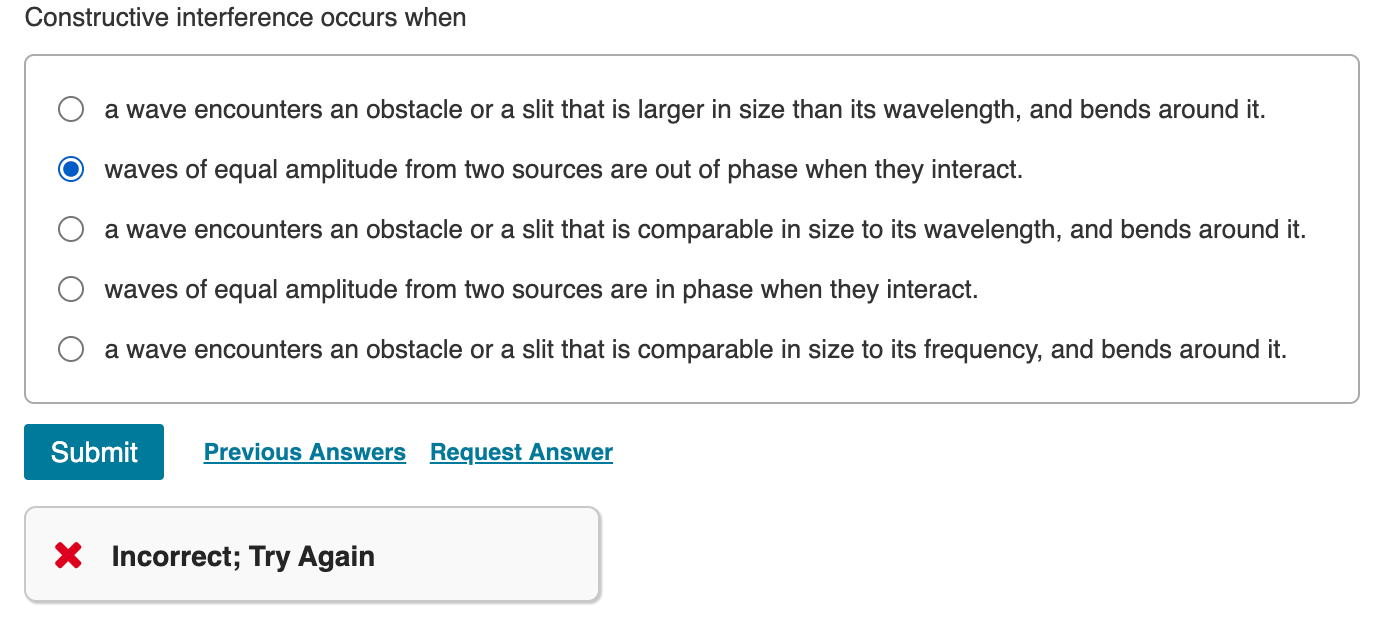Select radio option about larger obstacle bending
Image resolution: width=1396 pixels, height=638 pixels.
70,109
